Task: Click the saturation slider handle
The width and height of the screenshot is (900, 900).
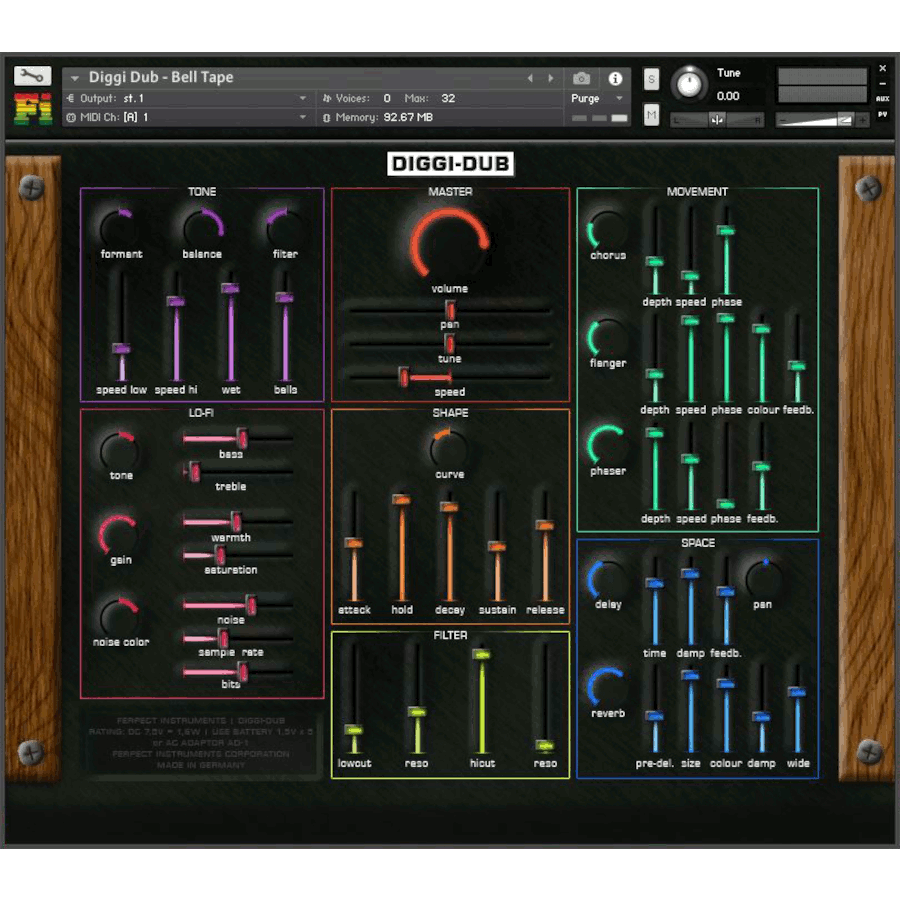Action: coord(220,554)
